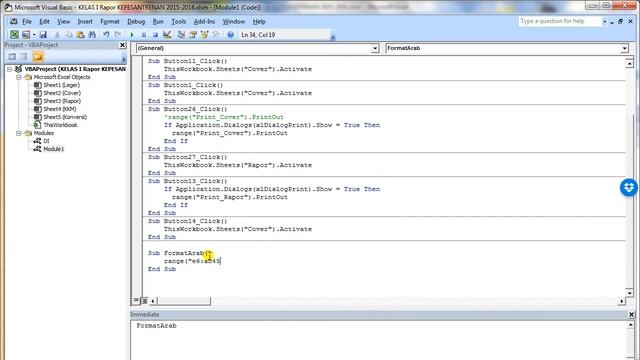Select ThisWorkbook in project tree
The height and width of the screenshot is (360, 640).
coord(60,125)
